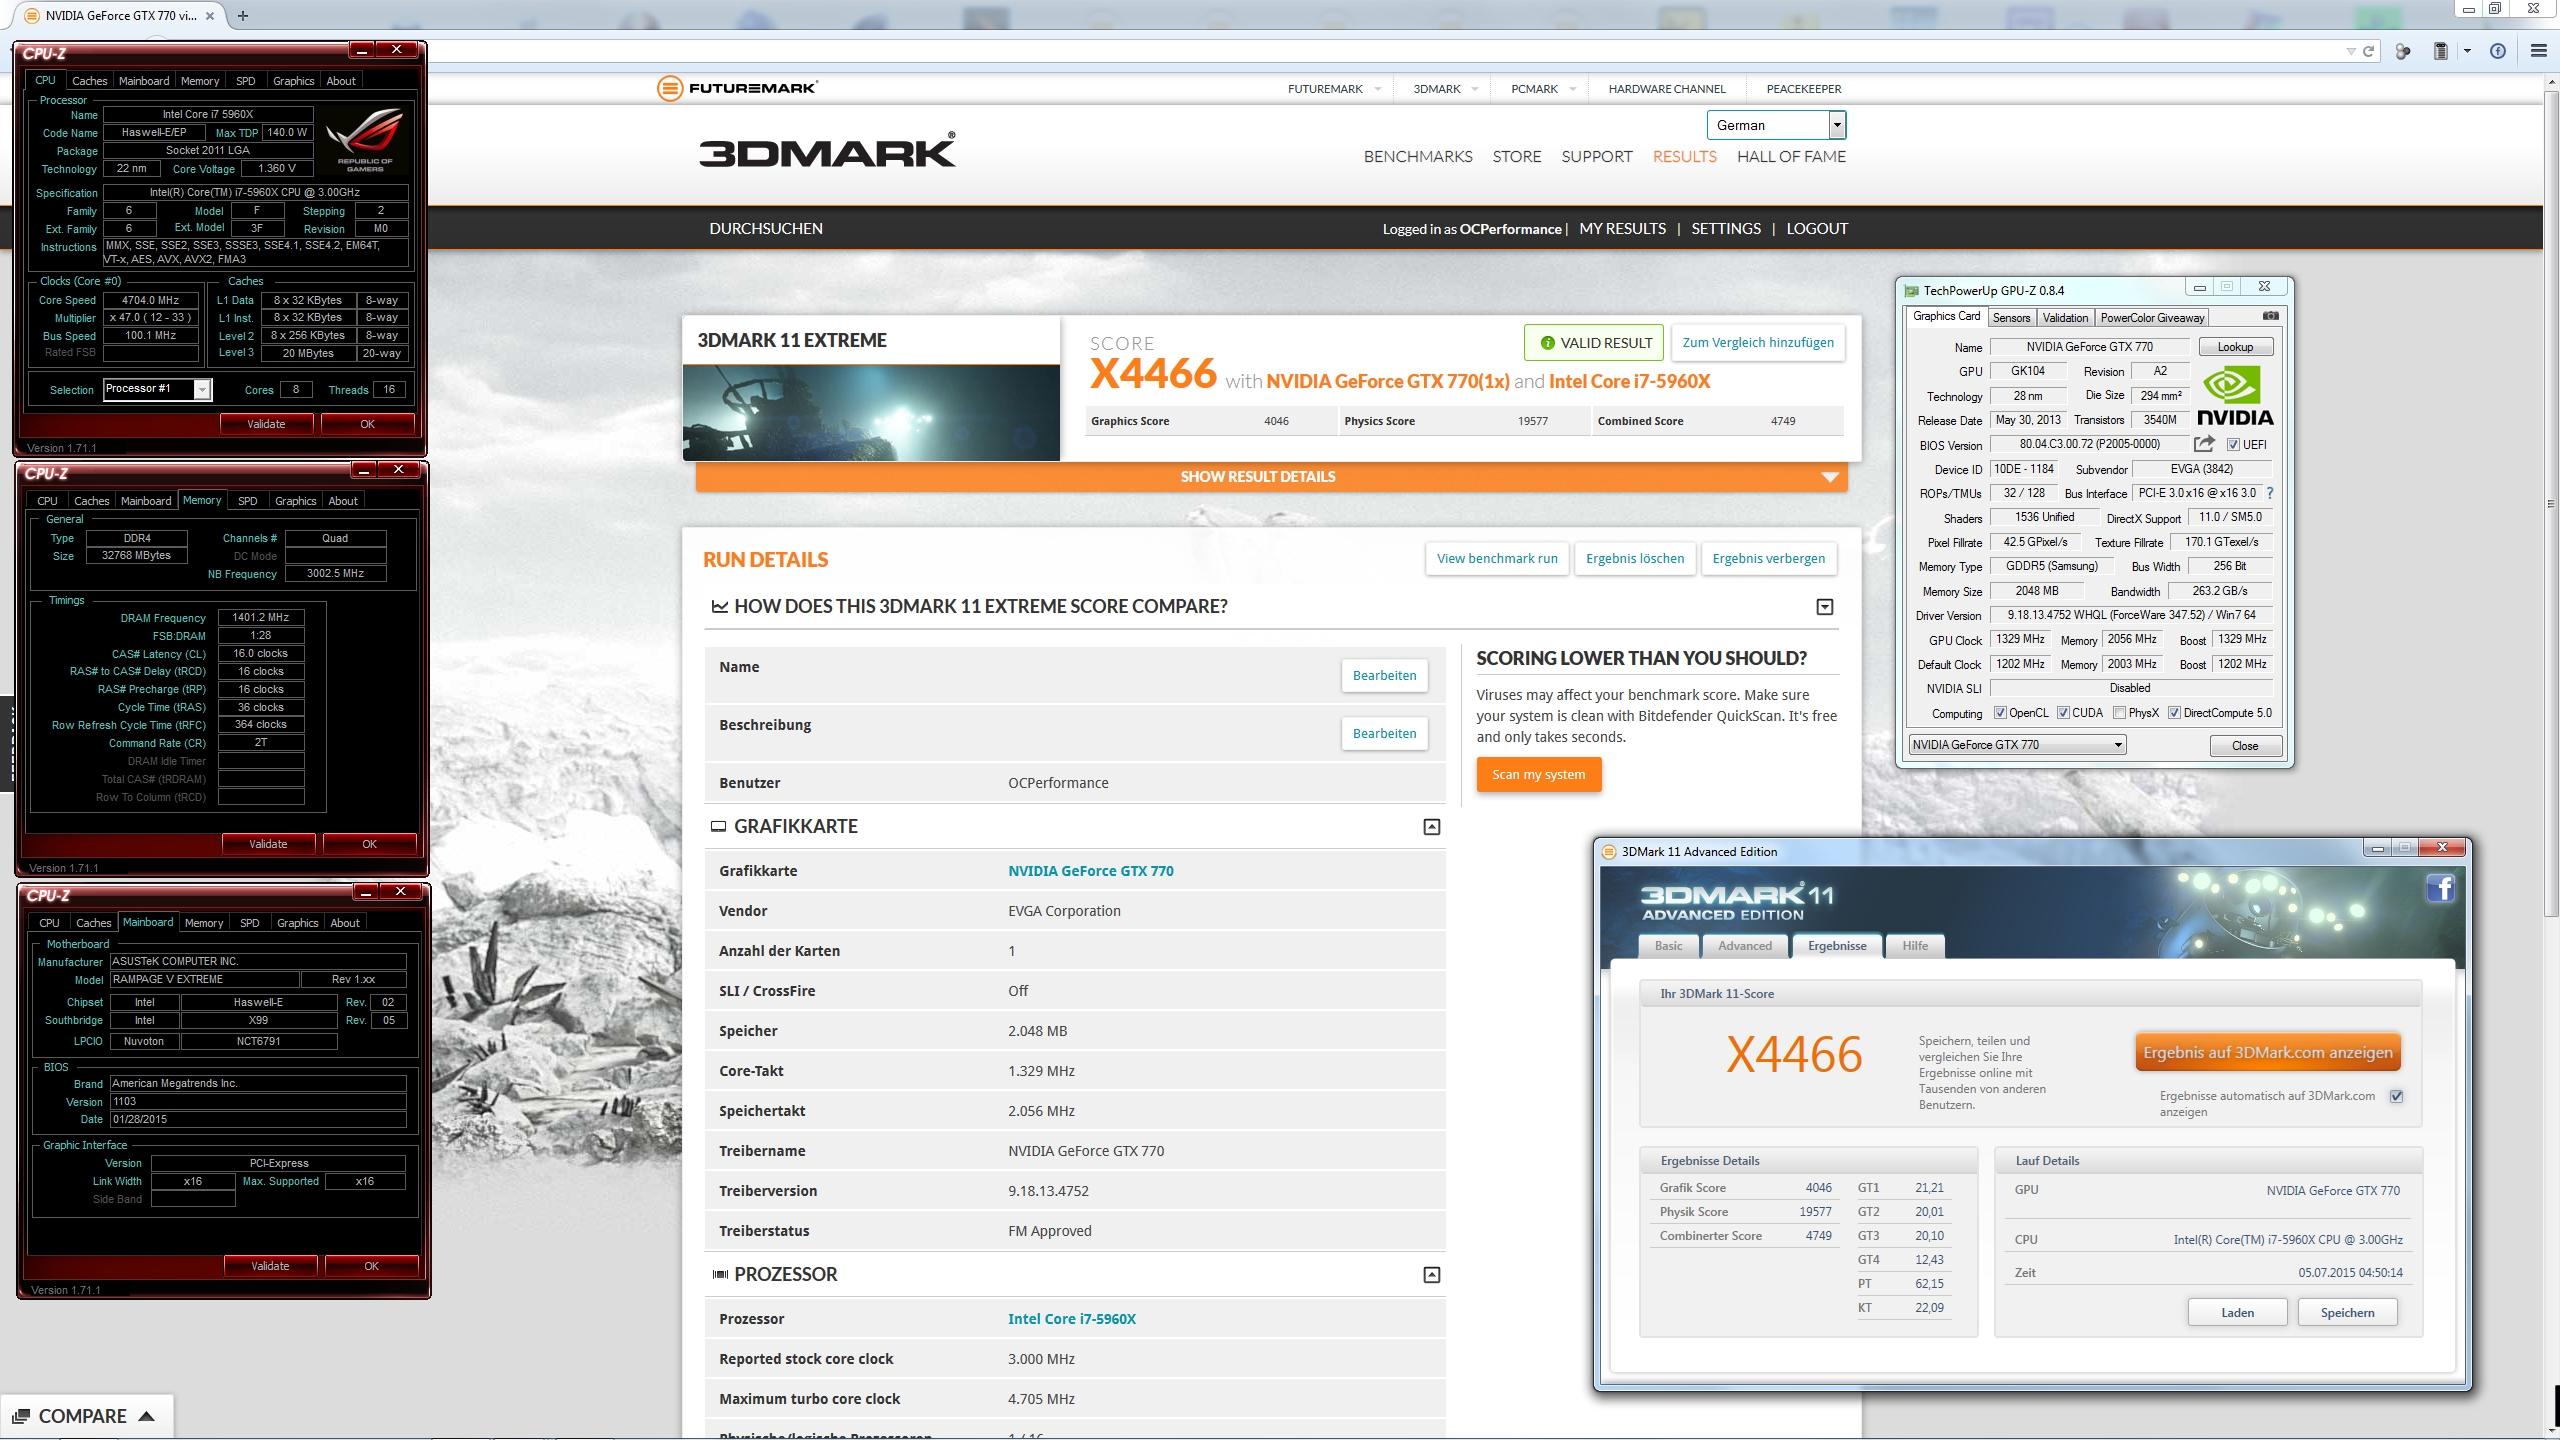
Task: Open browser URL history dropdown arrow
Action: tap(2351, 51)
